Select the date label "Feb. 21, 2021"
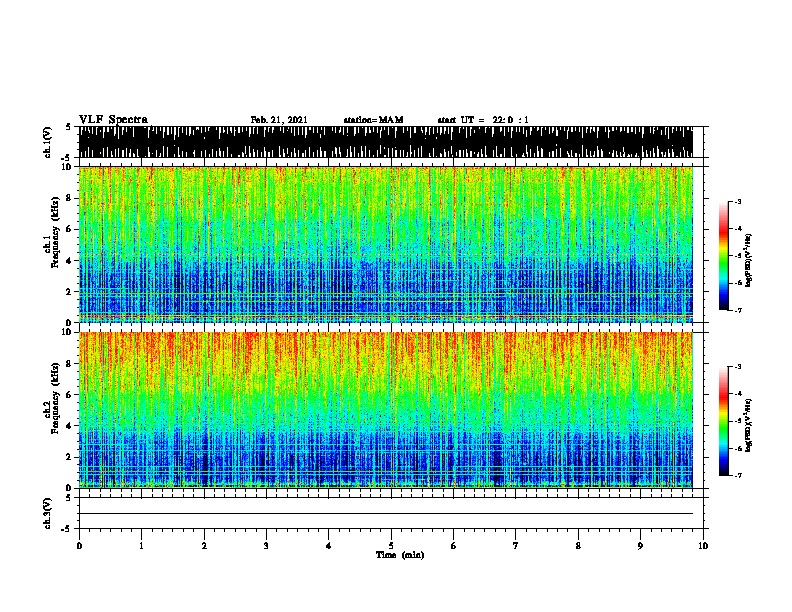Viewport: 792px width, 612px height. [279, 120]
